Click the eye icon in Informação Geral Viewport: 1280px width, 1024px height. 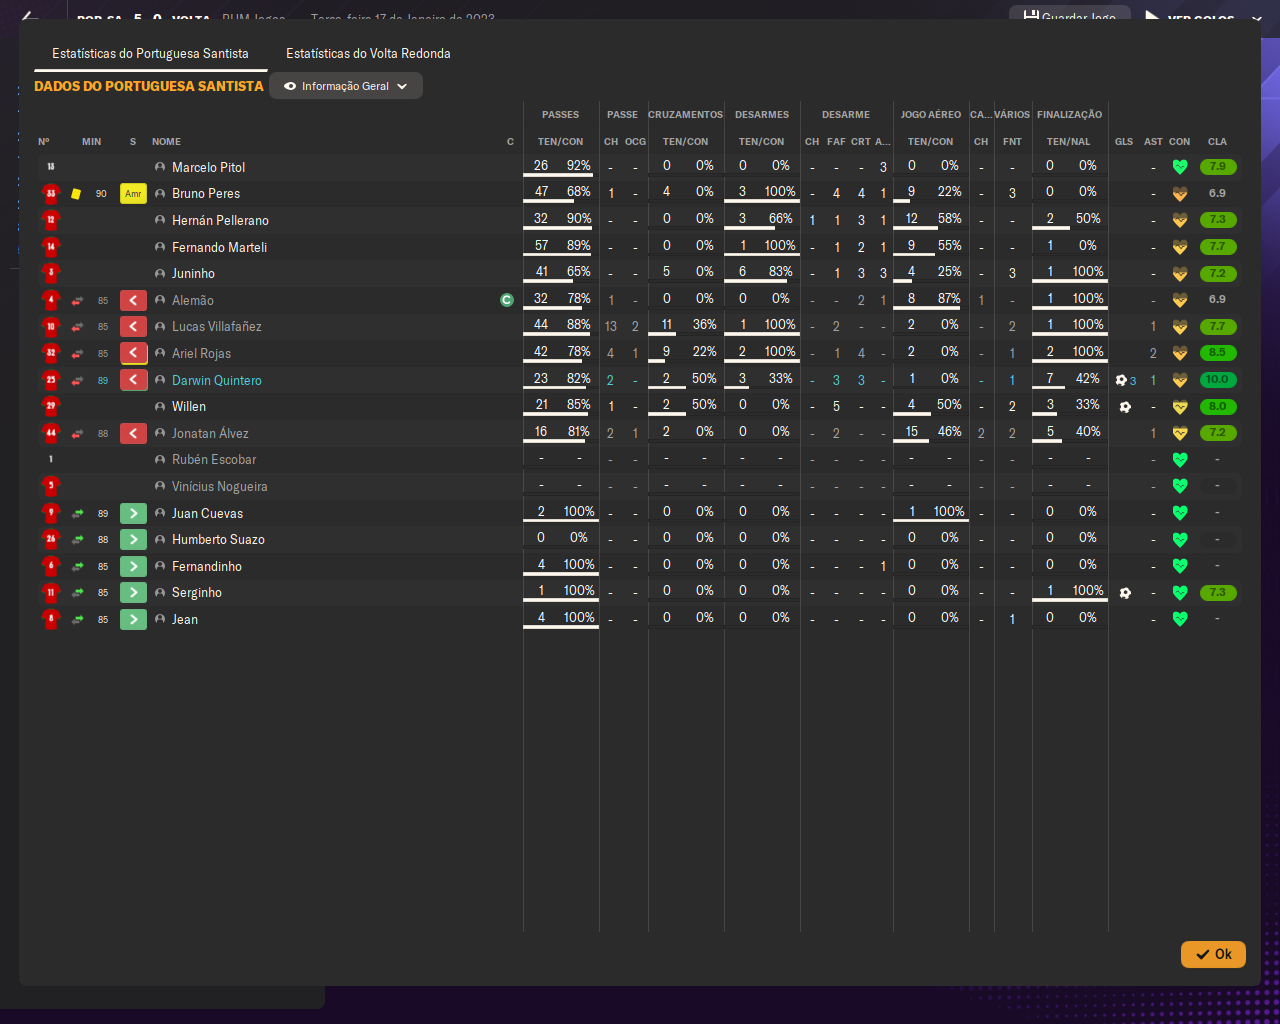[x=290, y=86]
